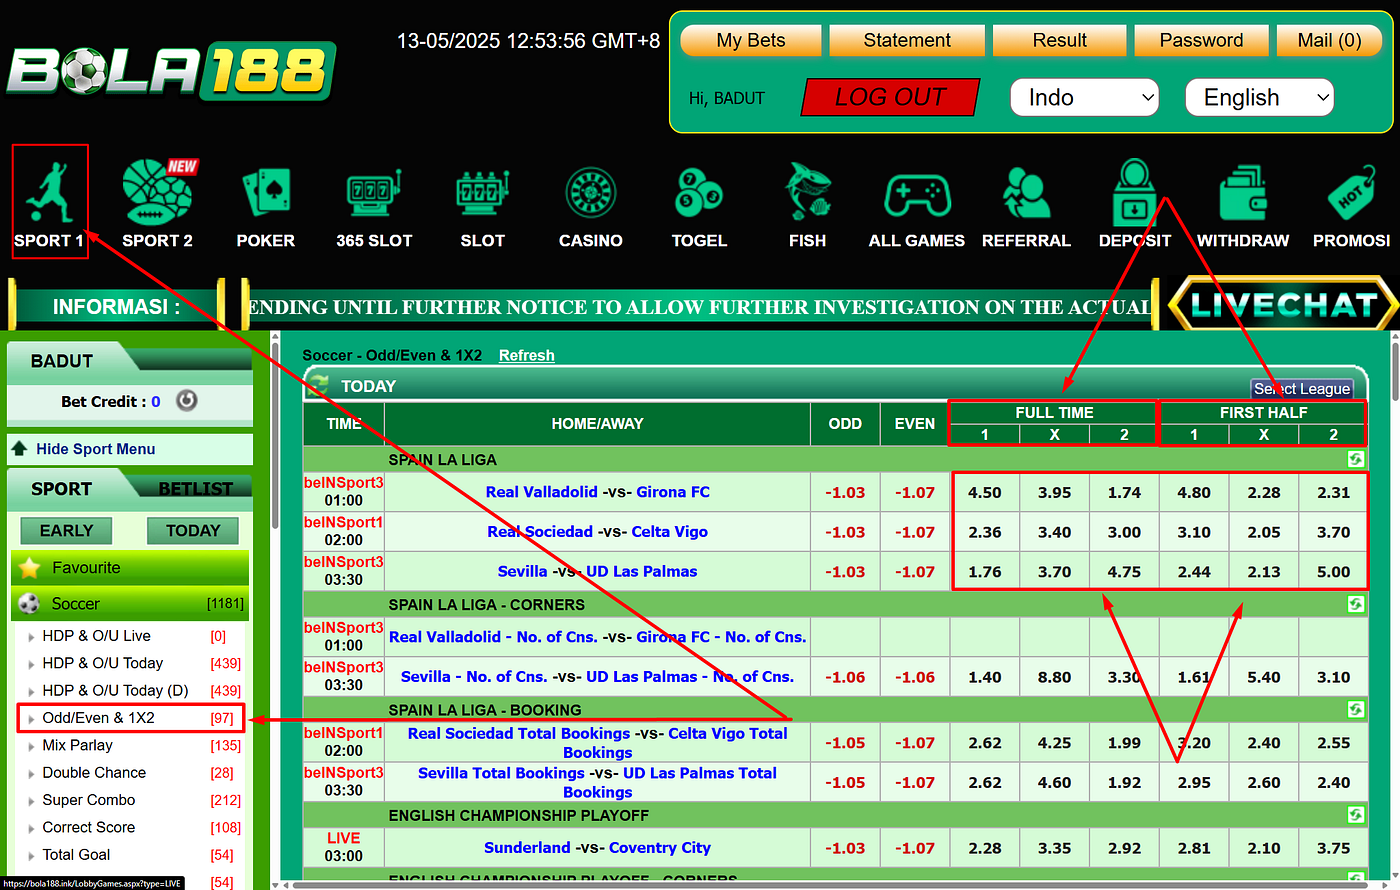Open the Indo language dropdown
Image resolution: width=1400 pixels, height=890 pixels.
point(1085,97)
